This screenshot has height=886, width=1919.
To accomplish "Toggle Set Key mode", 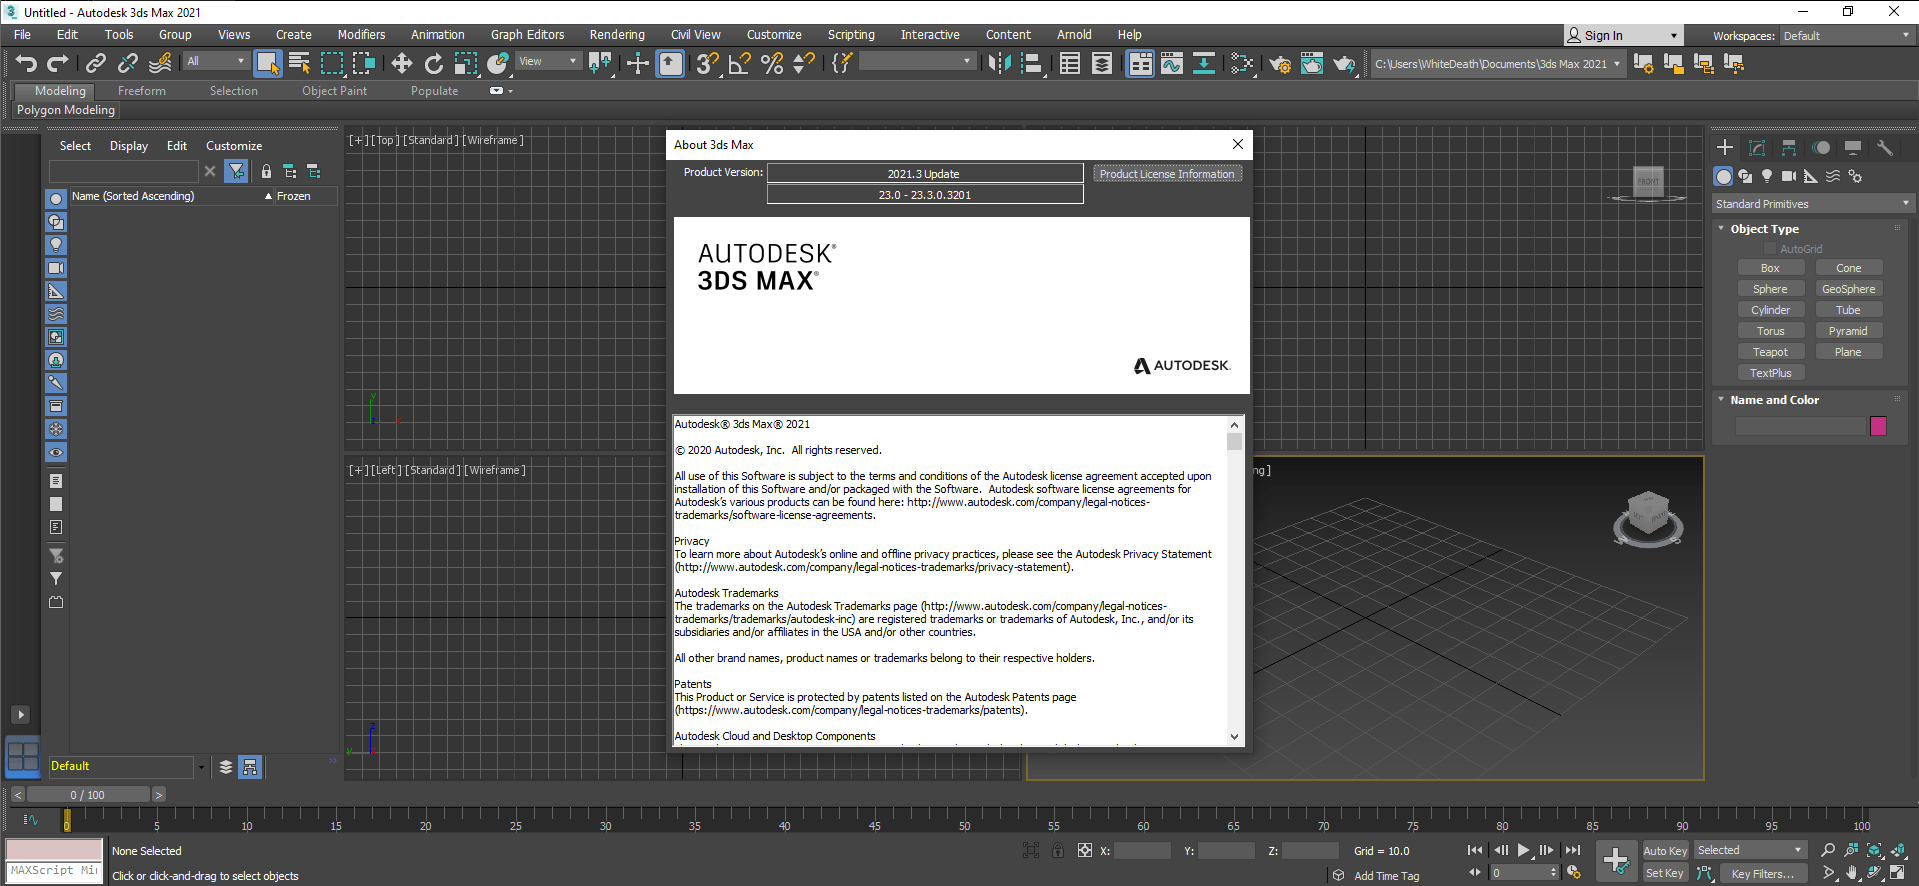I will pyautogui.click(x=1665, y=873).
